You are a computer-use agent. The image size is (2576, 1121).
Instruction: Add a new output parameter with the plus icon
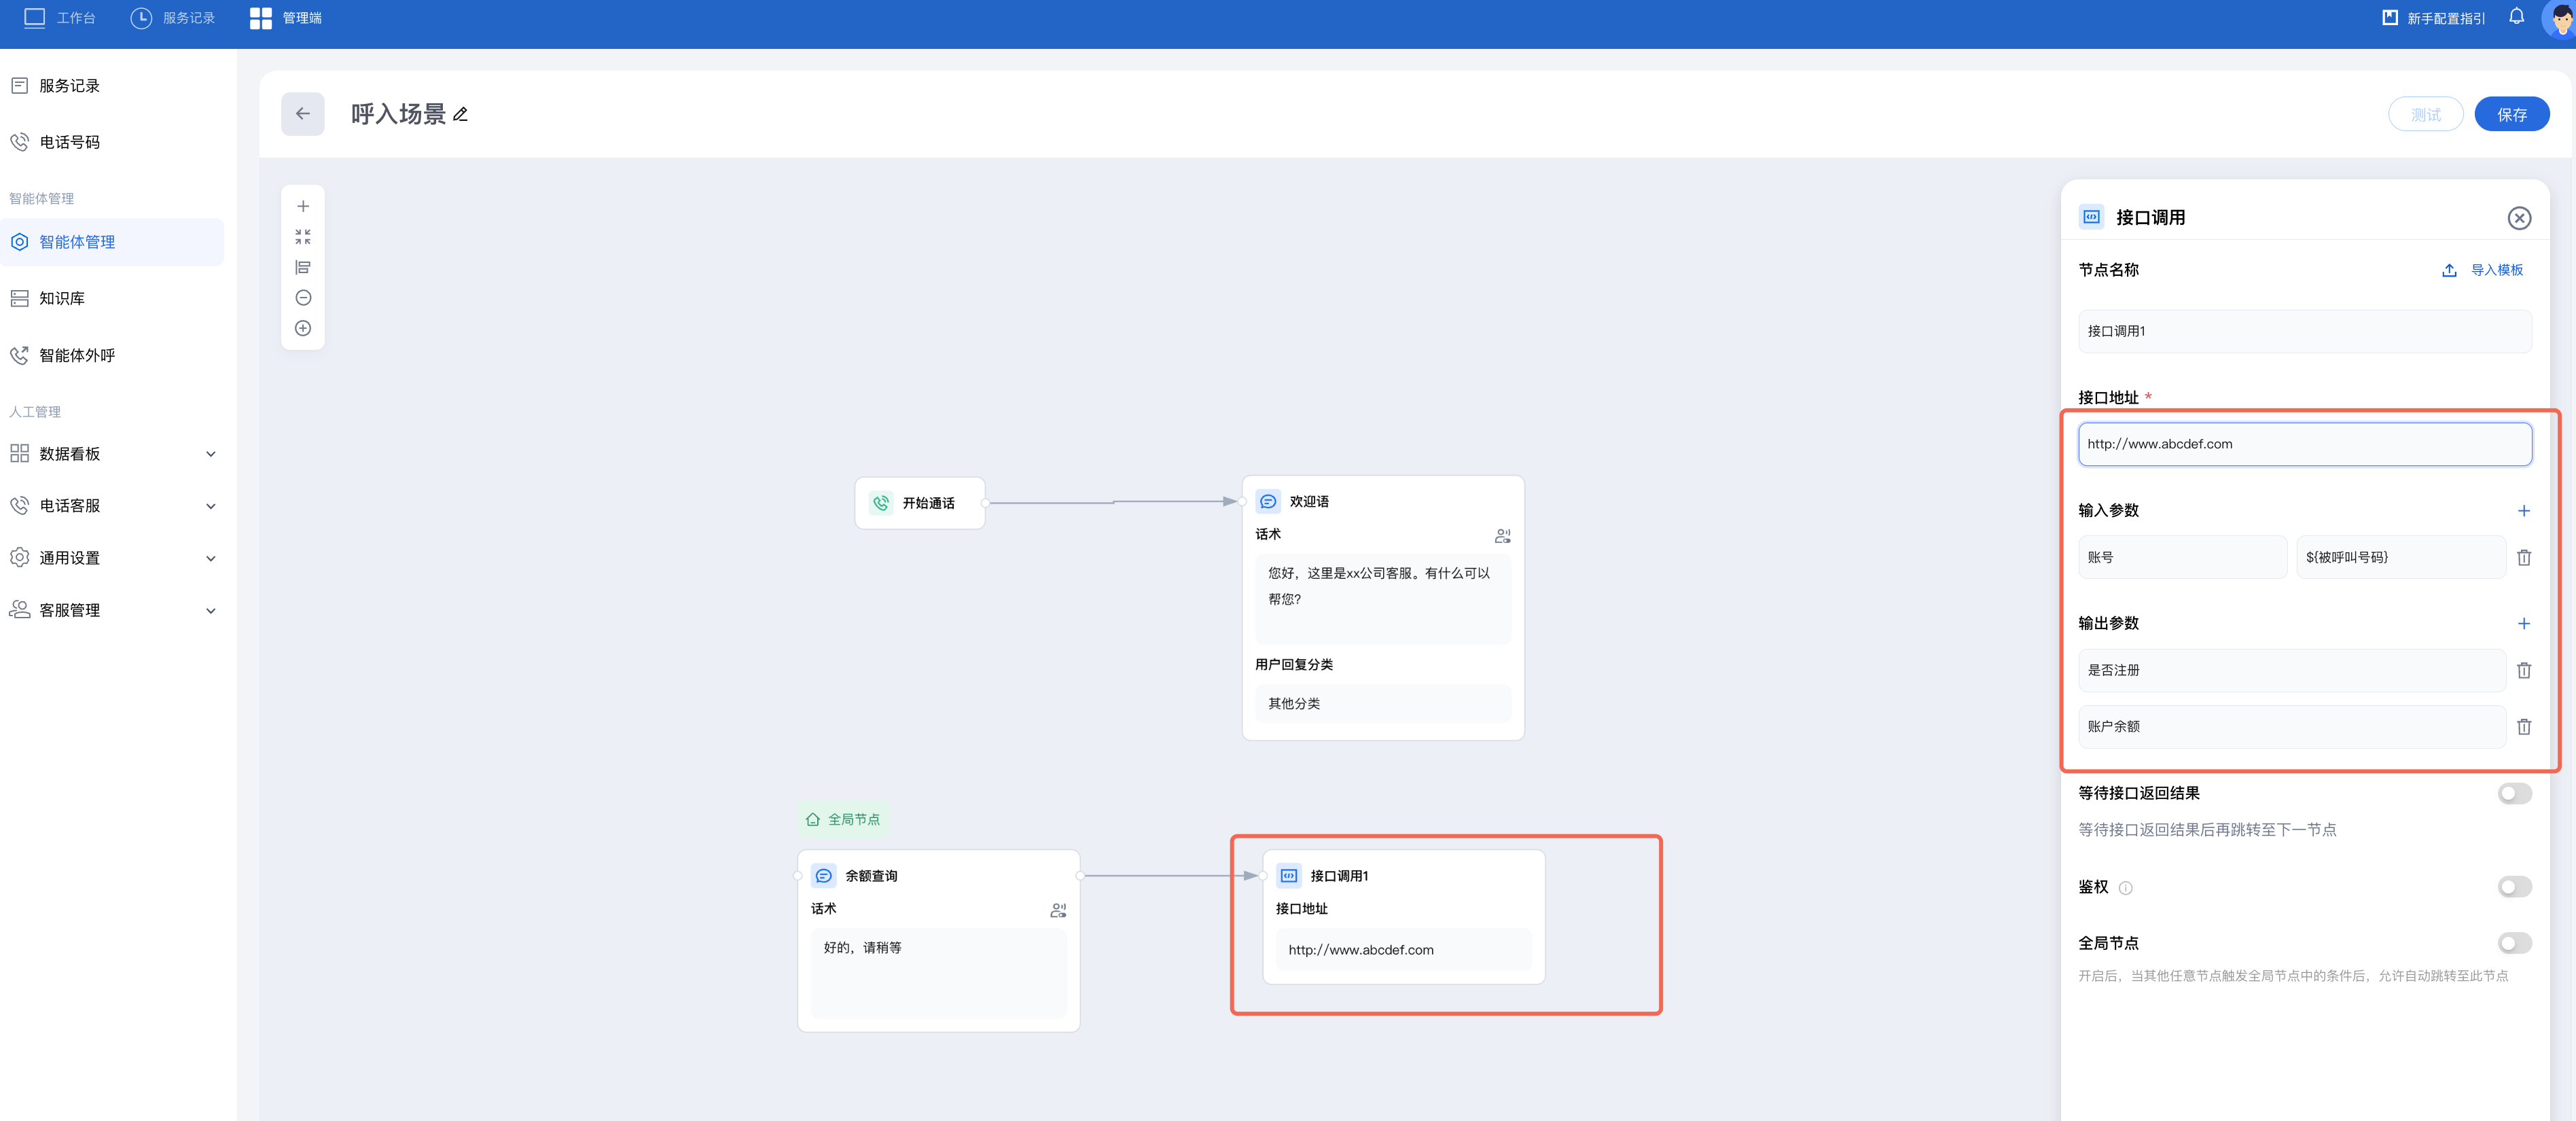(x=2523, y=624)
